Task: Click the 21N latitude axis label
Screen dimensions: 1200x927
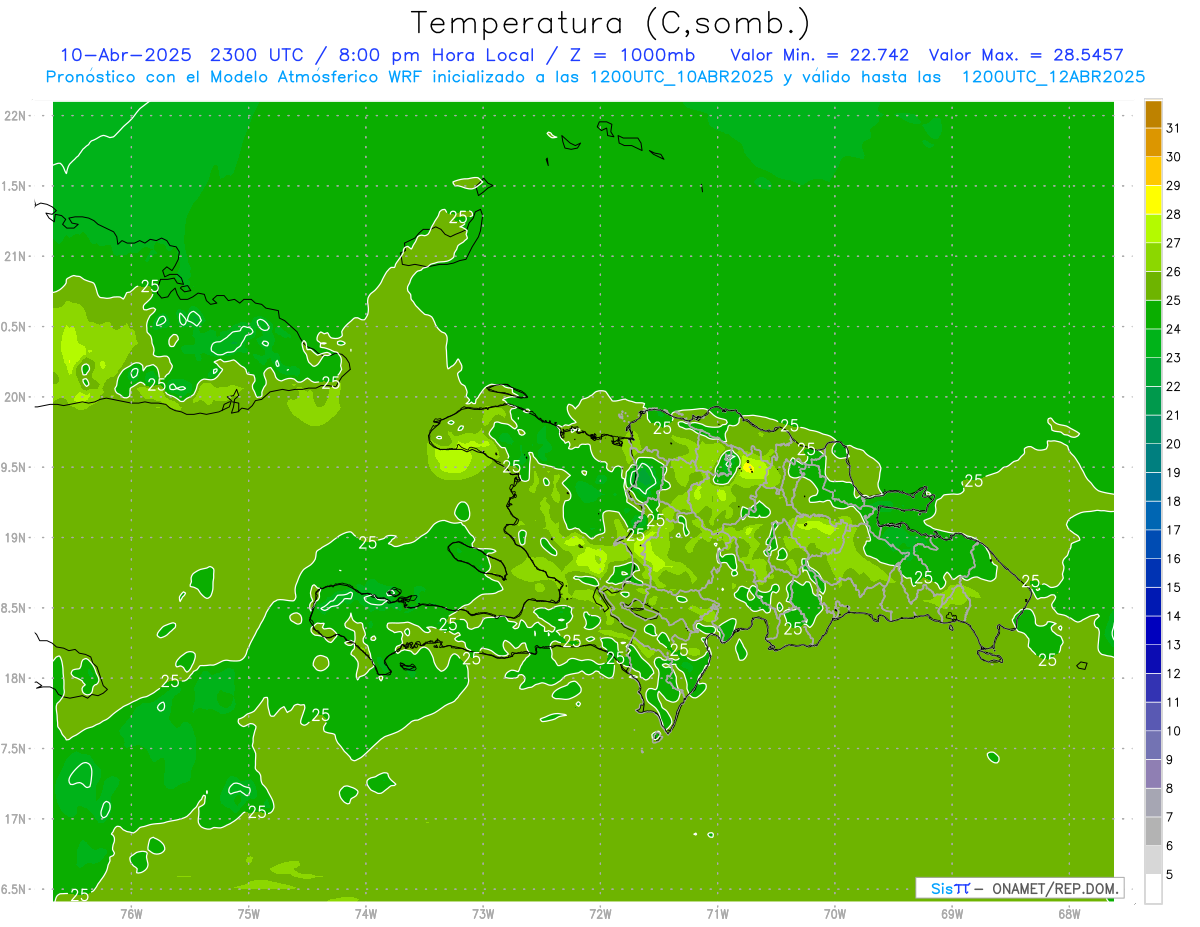Action: tap(16, 256)
